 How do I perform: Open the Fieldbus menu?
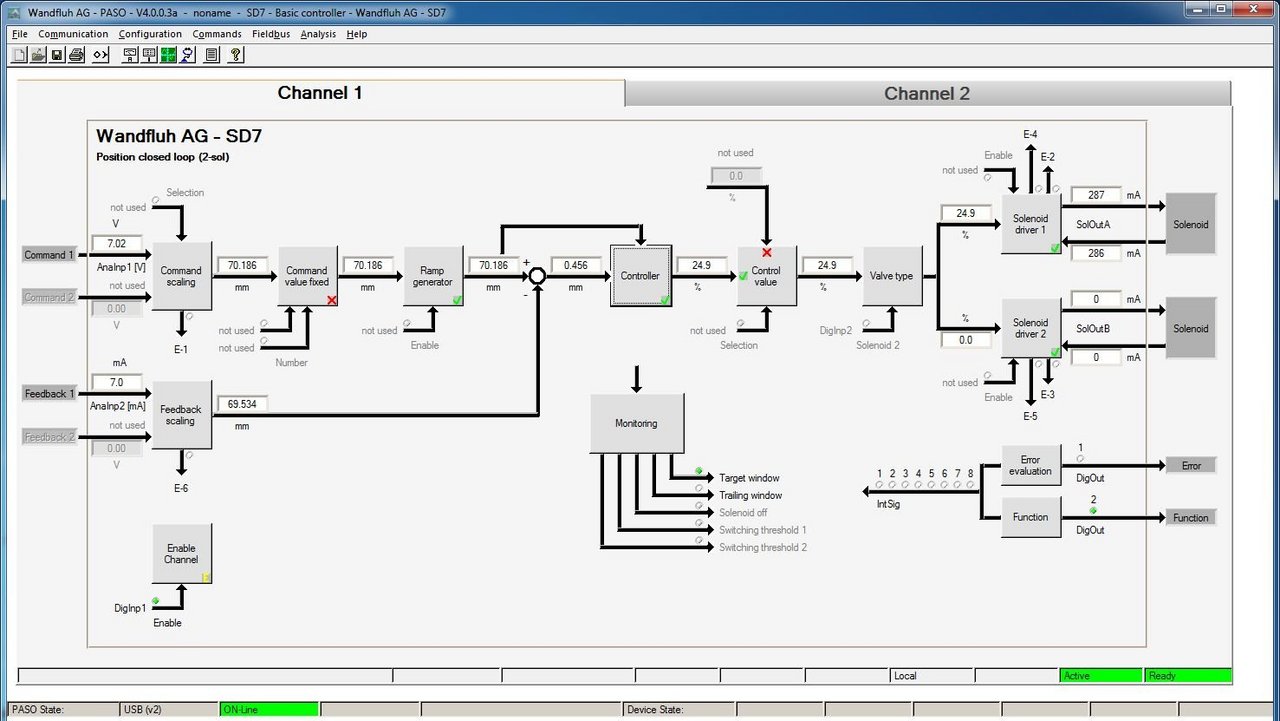[x=271, y=34]
